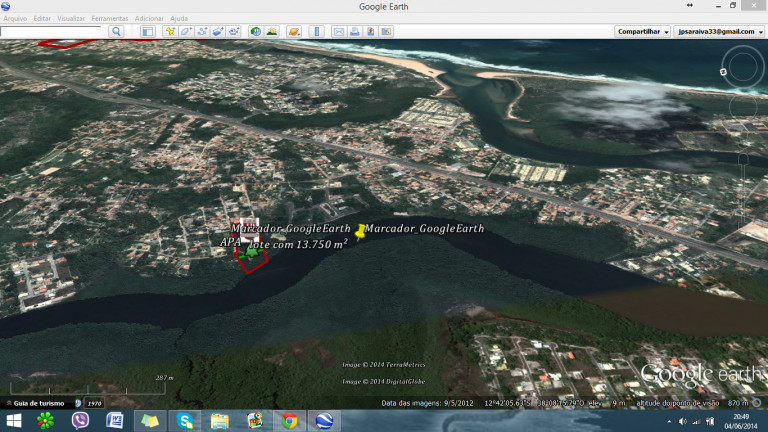Open Google Chrome from the taskbar

click(x=289, y=421)
